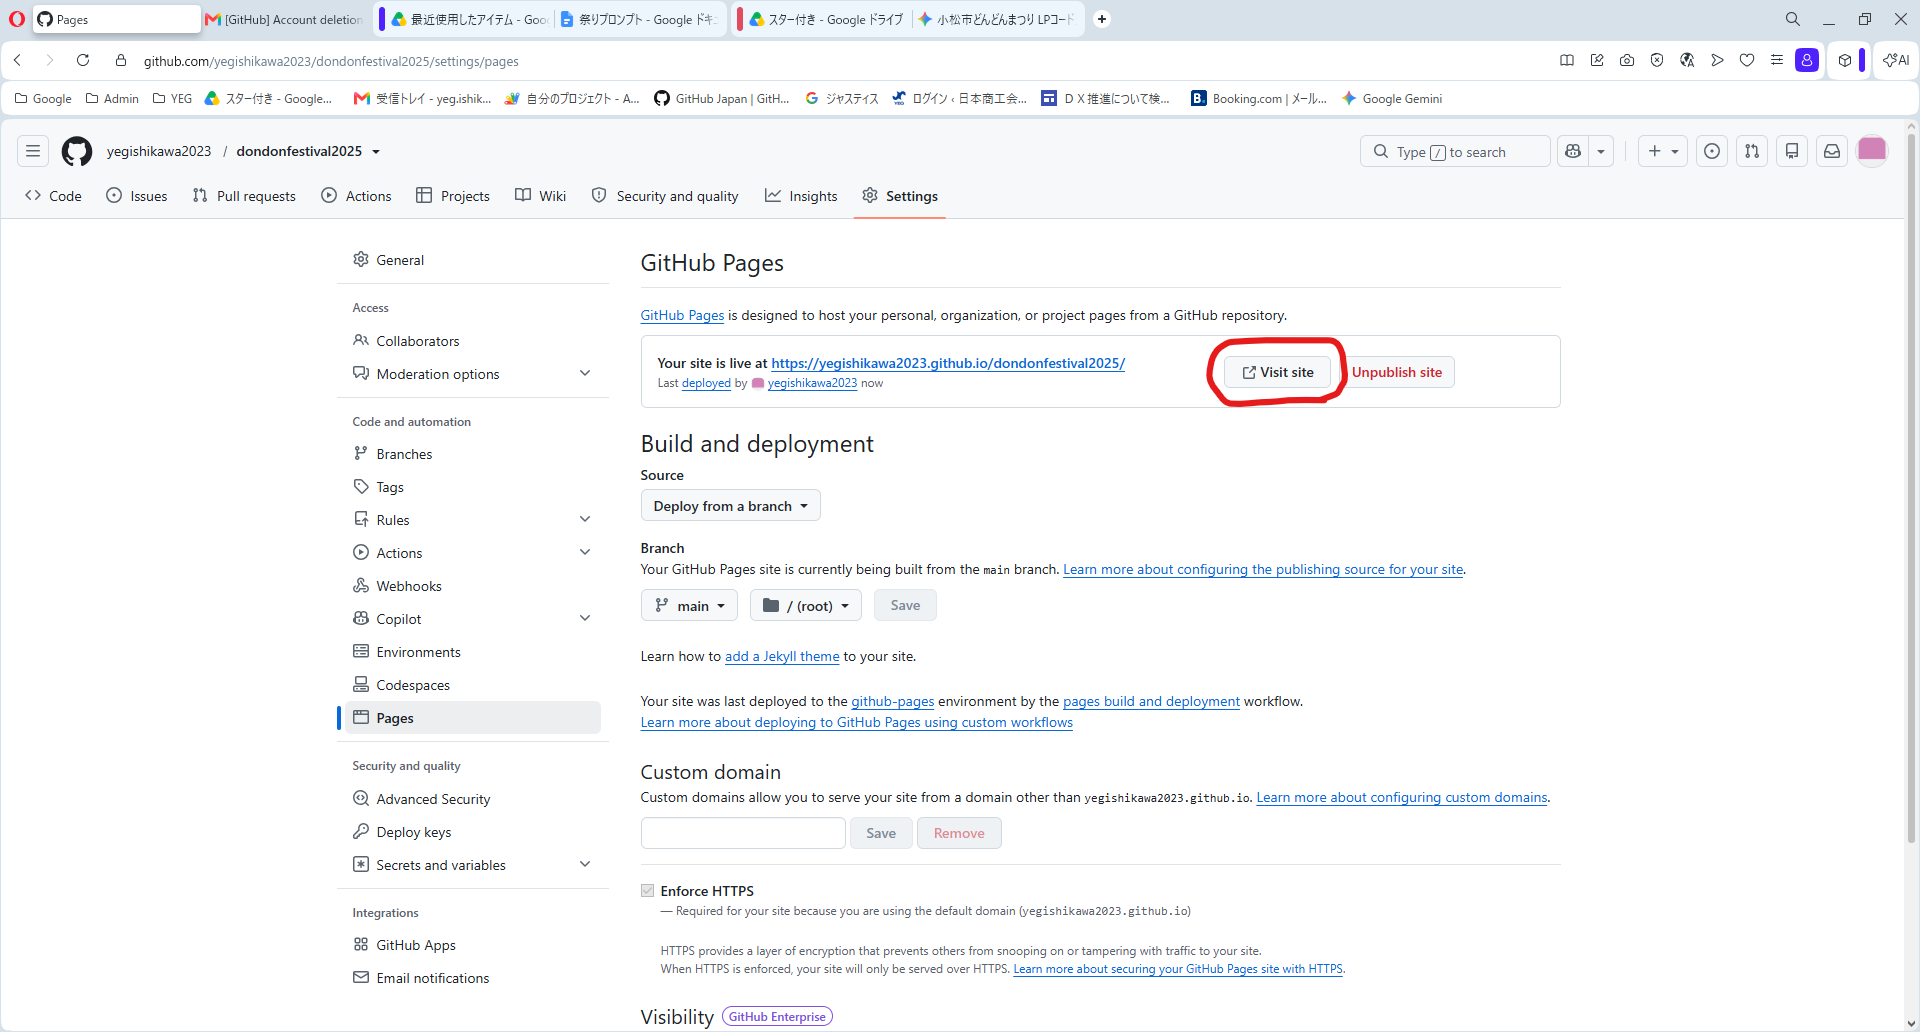Open the Copilot chat icon
This screenshot has height=1032, width=1920.
pyautogui.click(x=1573, y=151)
